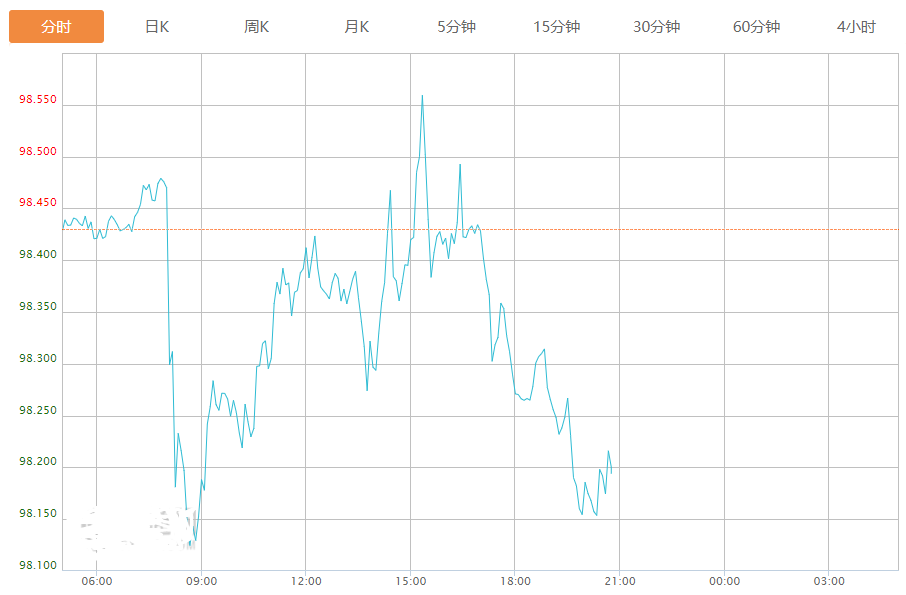This screenshot has height=595, width=906.
Task: Select the 分时 intraday tab
Action: [x=56, y=27]
